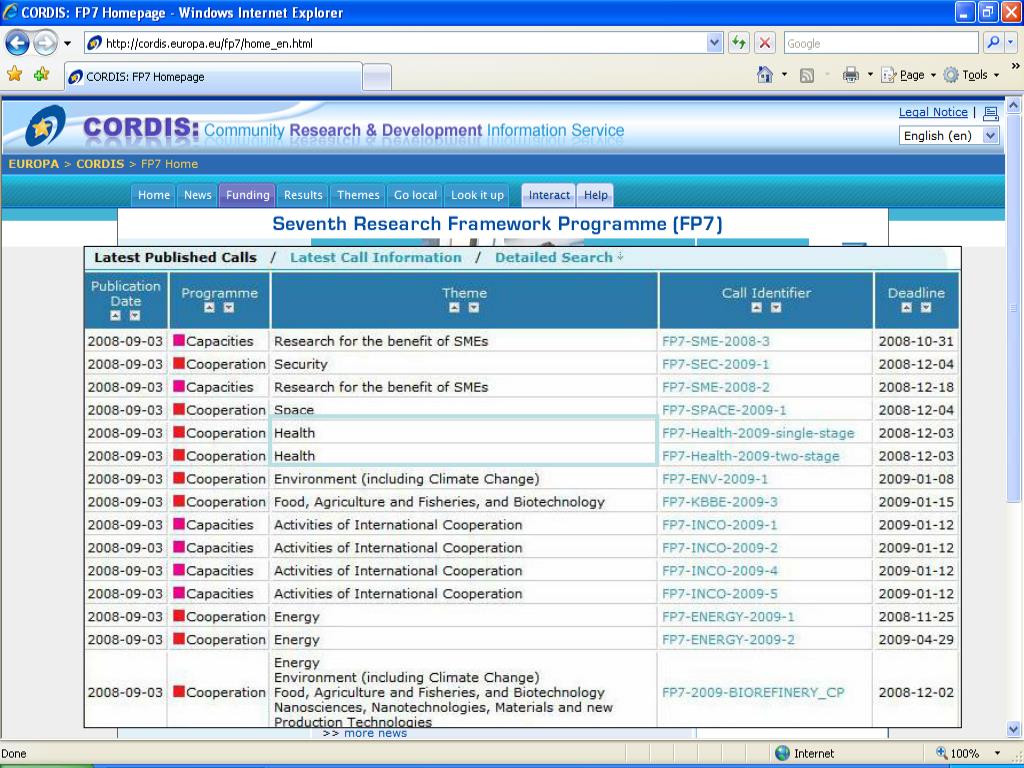Click the Refresh page icon
Image resolution: width=1024 pixels, height=768 pixels.
point(739,43)
